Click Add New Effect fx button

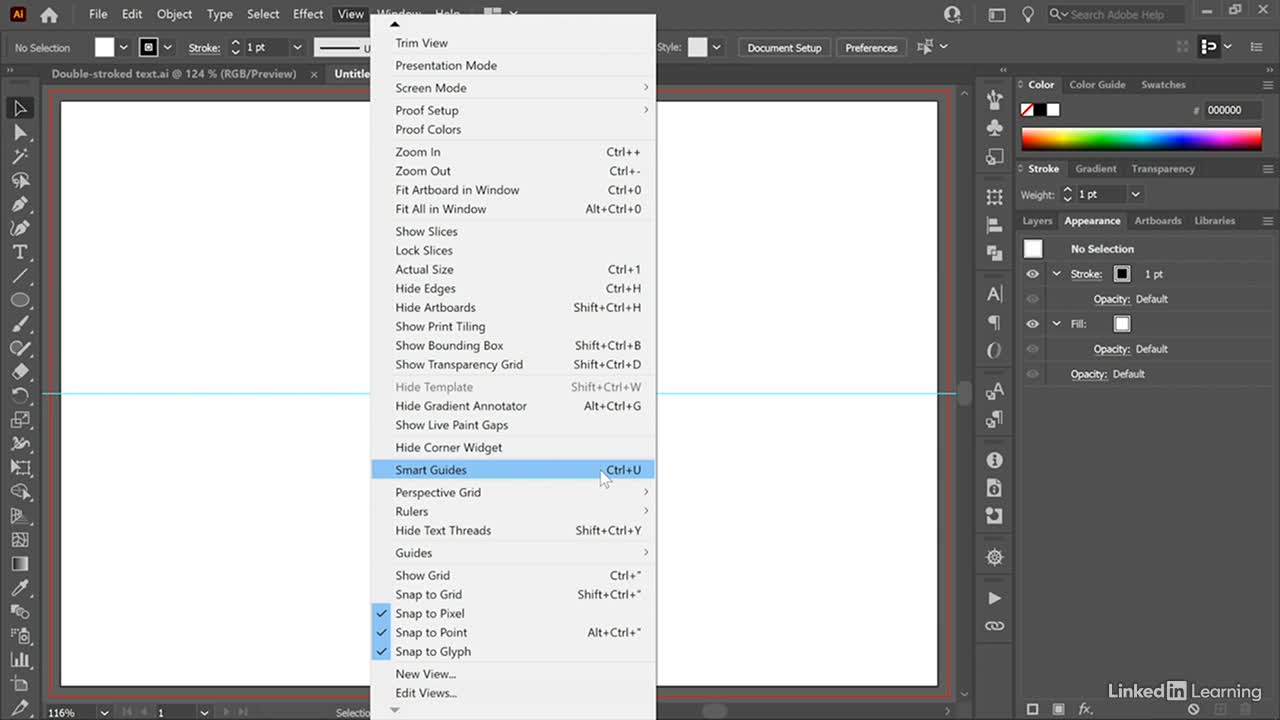click(x=1086, y=709)
